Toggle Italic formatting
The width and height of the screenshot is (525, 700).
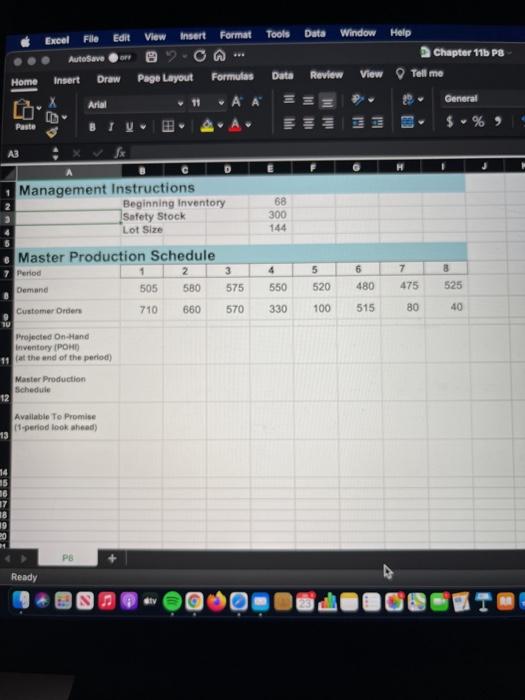click(x=110, y=127)
